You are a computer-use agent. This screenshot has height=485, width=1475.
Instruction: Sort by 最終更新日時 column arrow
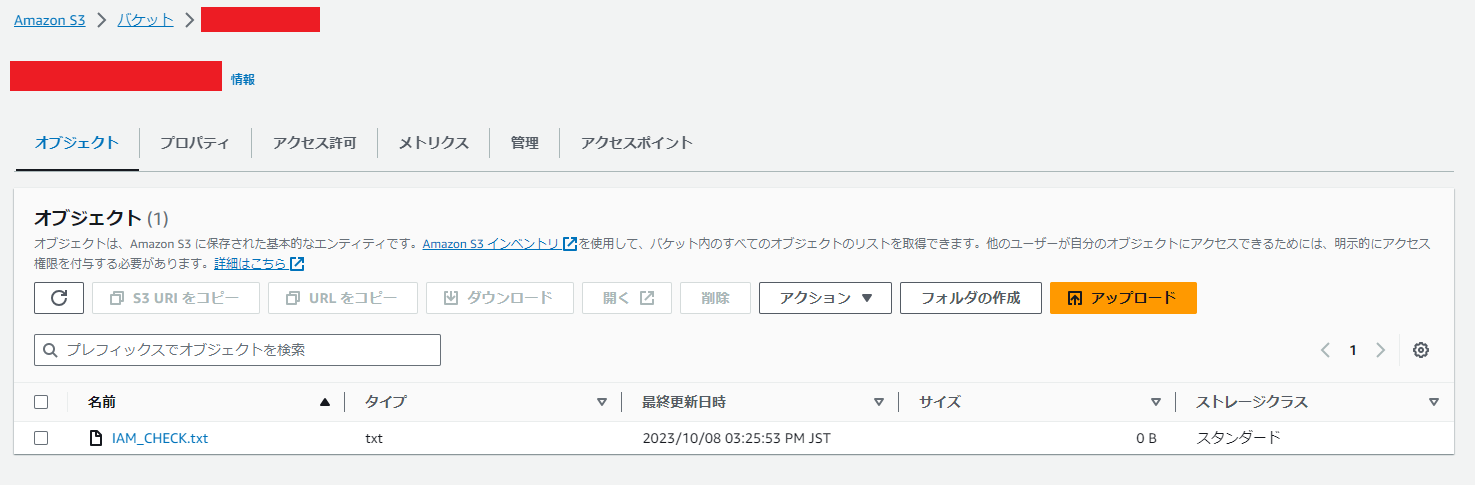[879, 402]
